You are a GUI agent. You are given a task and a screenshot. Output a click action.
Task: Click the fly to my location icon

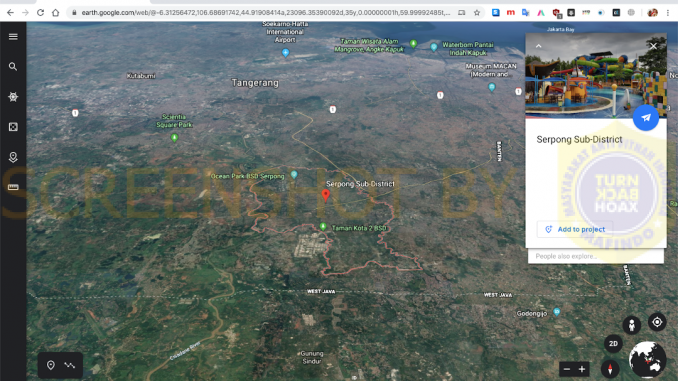(657, 322)
